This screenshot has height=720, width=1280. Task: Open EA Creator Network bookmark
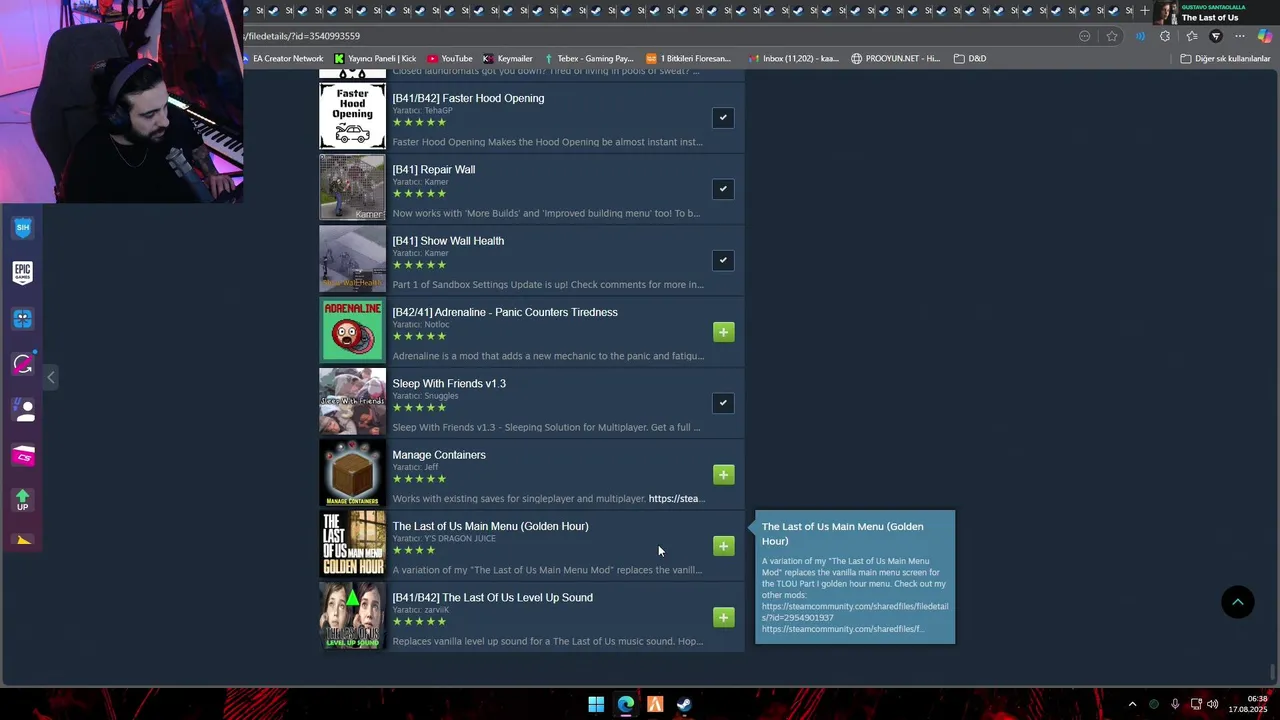point(284,59)
